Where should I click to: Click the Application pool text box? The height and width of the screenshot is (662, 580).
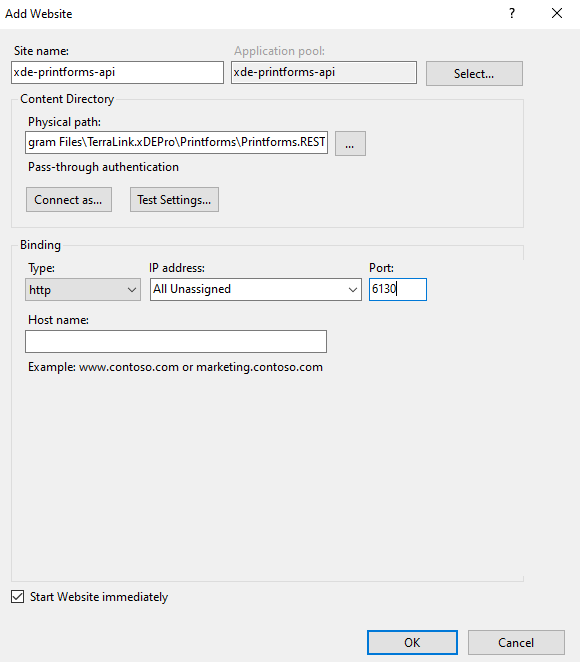(324, 72)
